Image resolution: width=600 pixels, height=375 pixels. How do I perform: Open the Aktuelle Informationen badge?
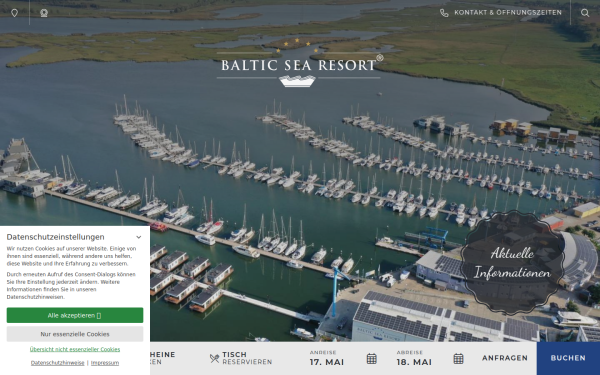512,262
